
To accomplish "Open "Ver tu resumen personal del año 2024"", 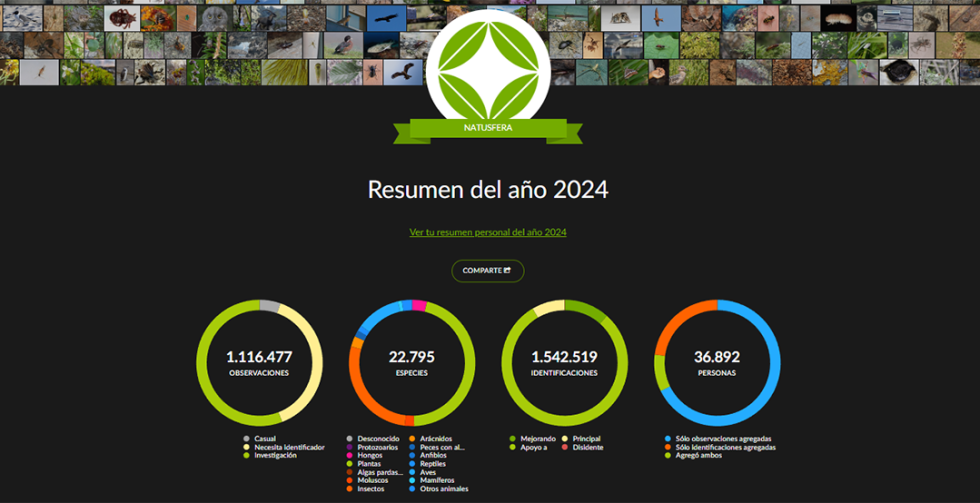I will (x=488, y=232).
